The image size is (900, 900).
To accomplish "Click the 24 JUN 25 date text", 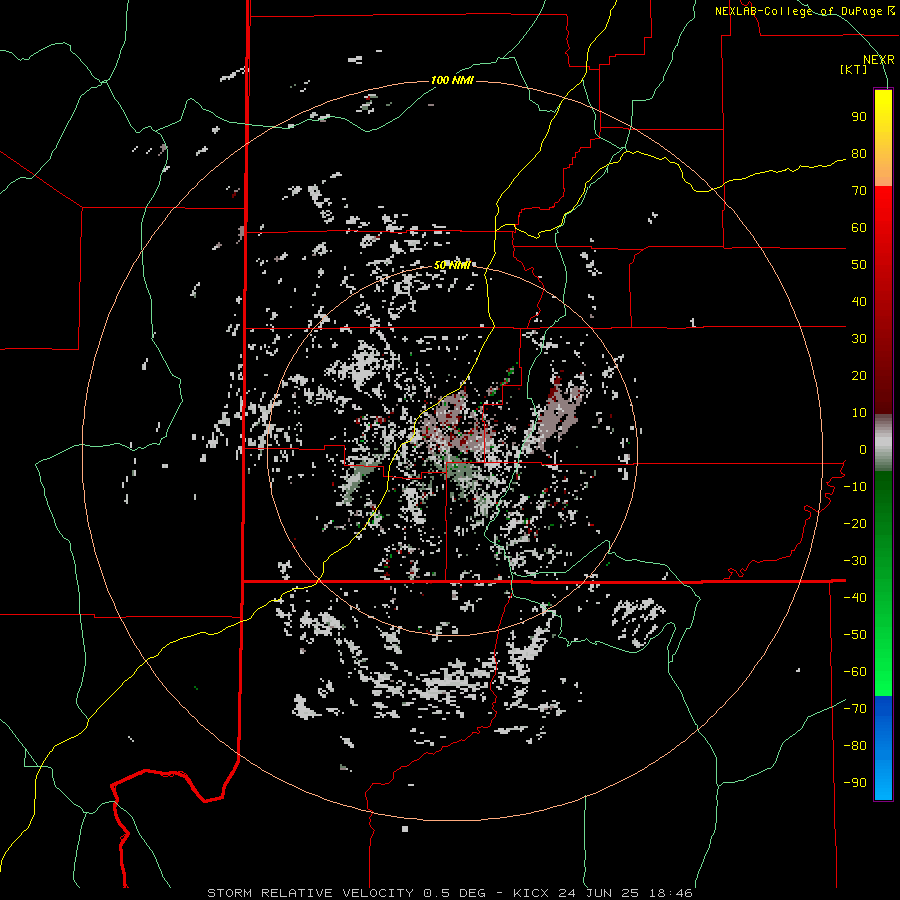I will [601, 893].
